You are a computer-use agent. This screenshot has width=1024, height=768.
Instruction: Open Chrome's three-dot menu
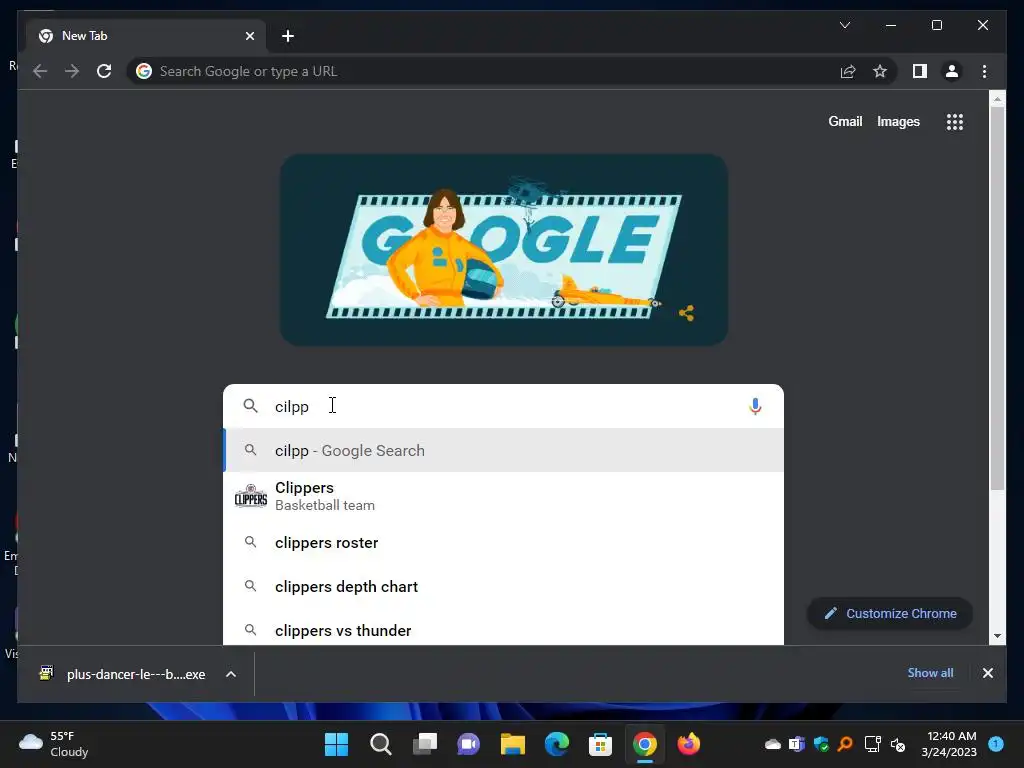984,71
